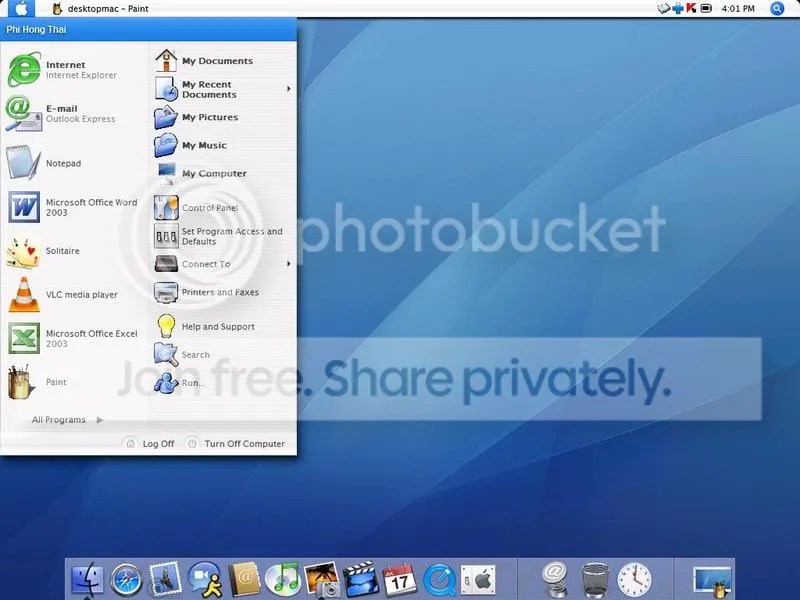This screenshot has height=600, width=800.
Task: Open My Music folder icon
Action: [166, 145]
